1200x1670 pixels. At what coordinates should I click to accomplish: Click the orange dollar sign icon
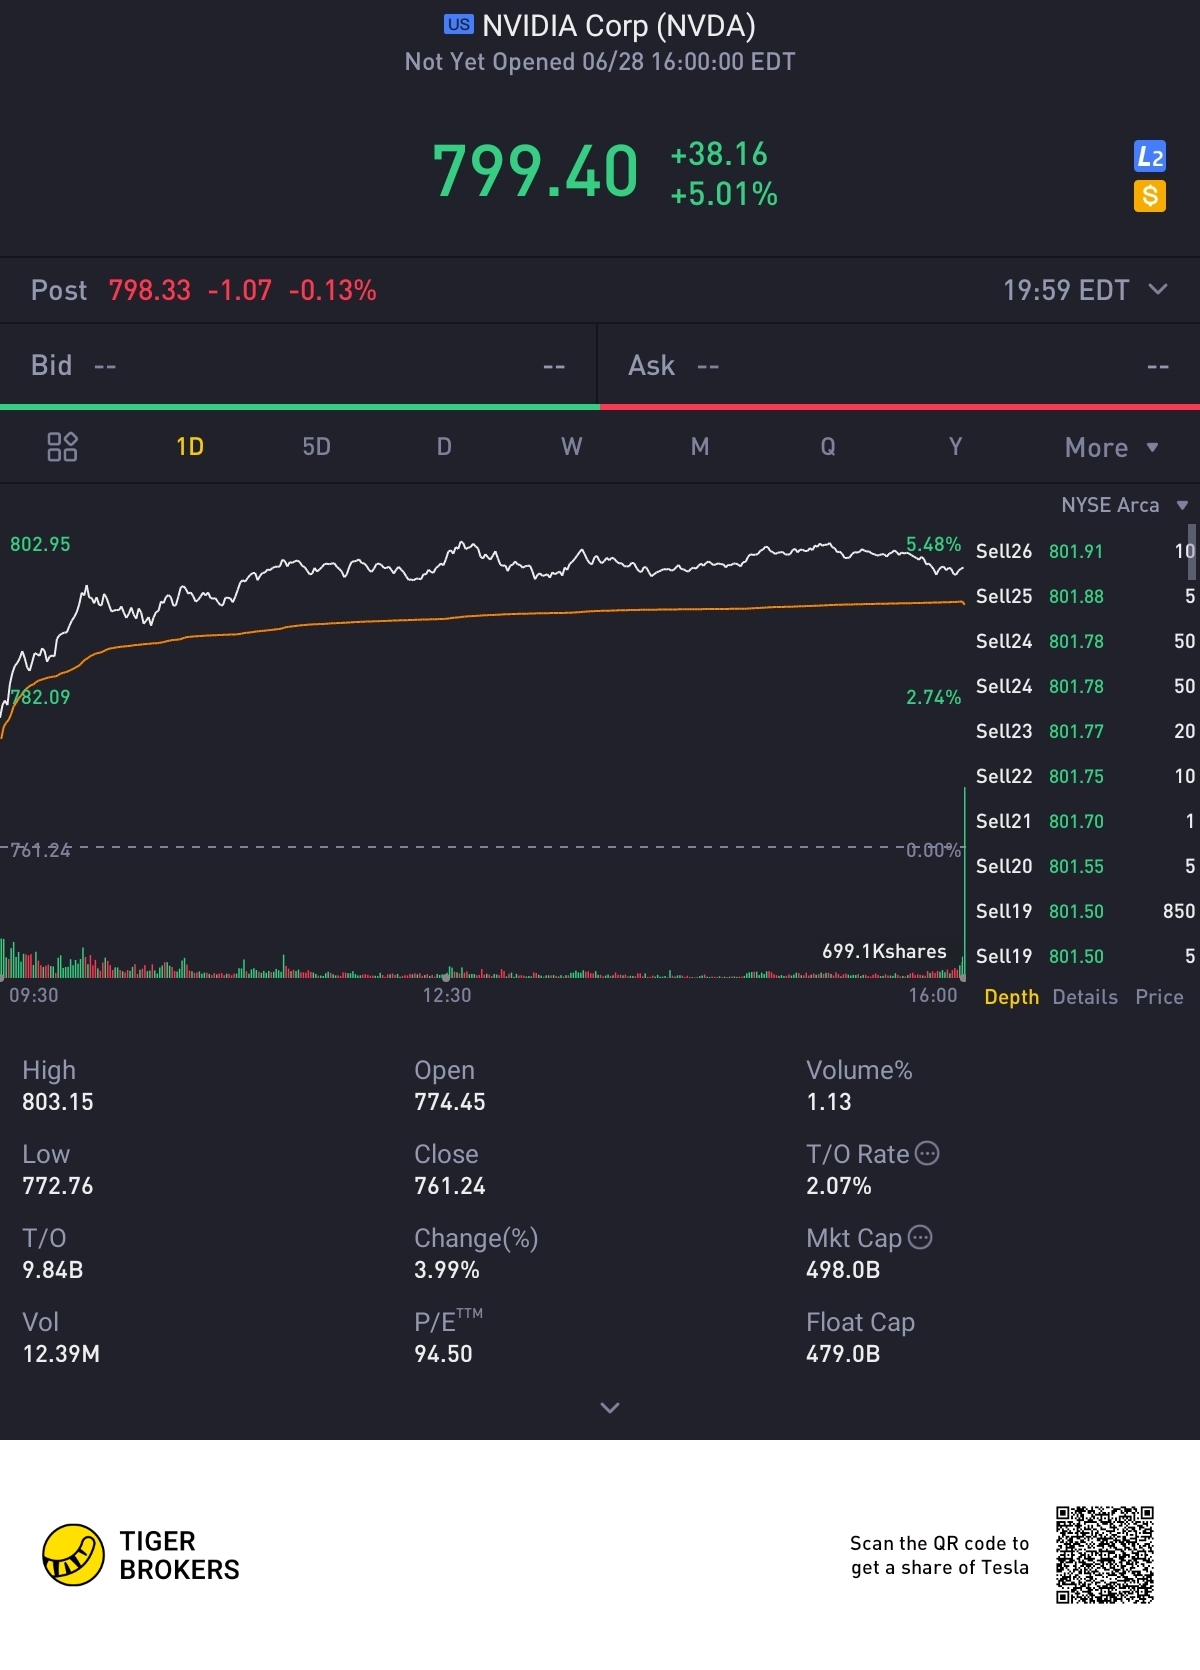(1150, 196)
